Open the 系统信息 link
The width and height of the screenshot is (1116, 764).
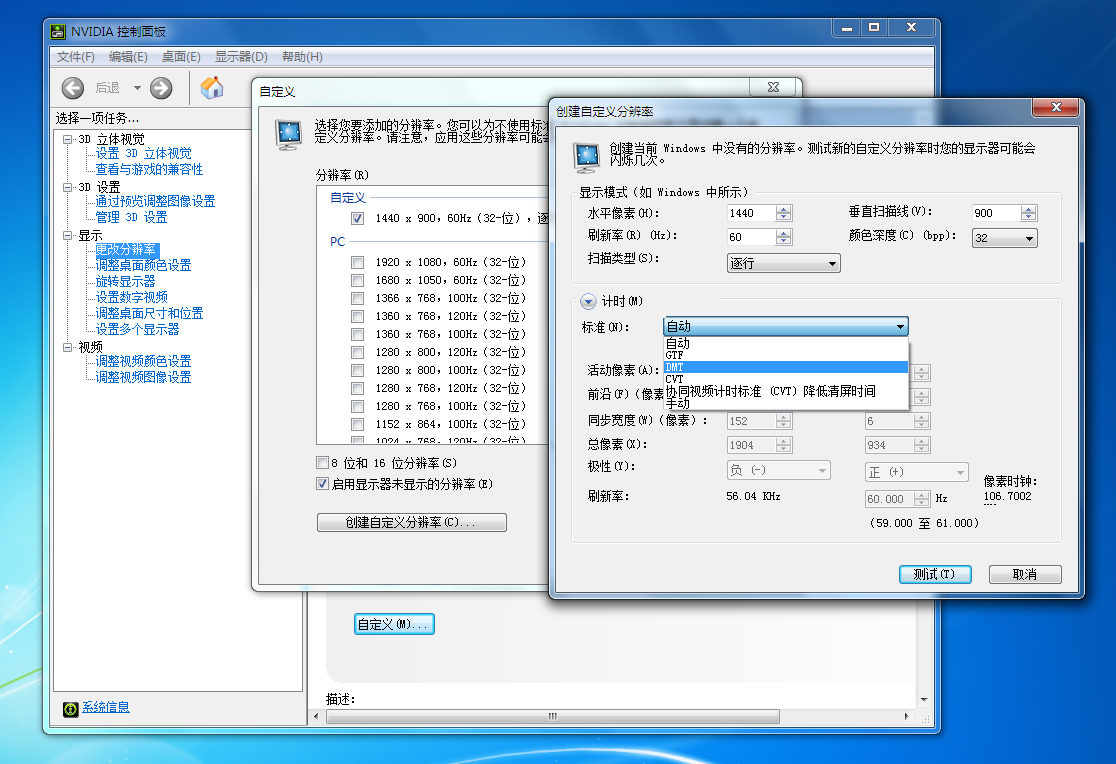(x=105, y=707)
